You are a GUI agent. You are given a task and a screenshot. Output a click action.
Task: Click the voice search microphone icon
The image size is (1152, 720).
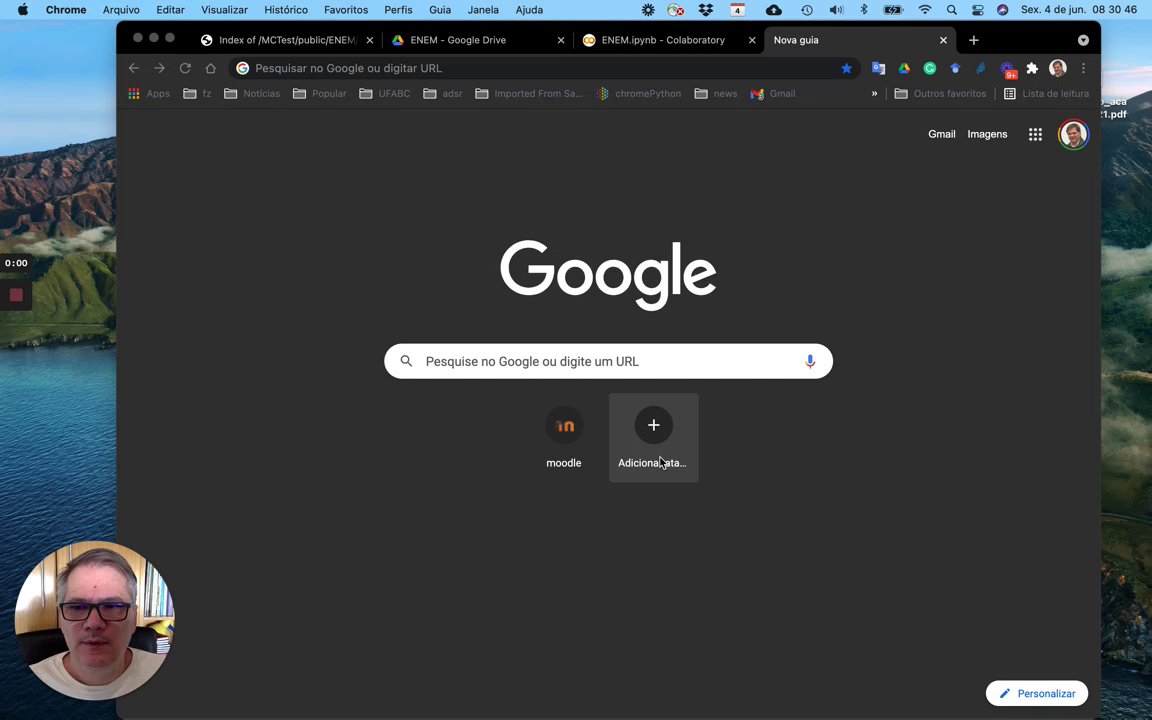(x=810, y=361)
